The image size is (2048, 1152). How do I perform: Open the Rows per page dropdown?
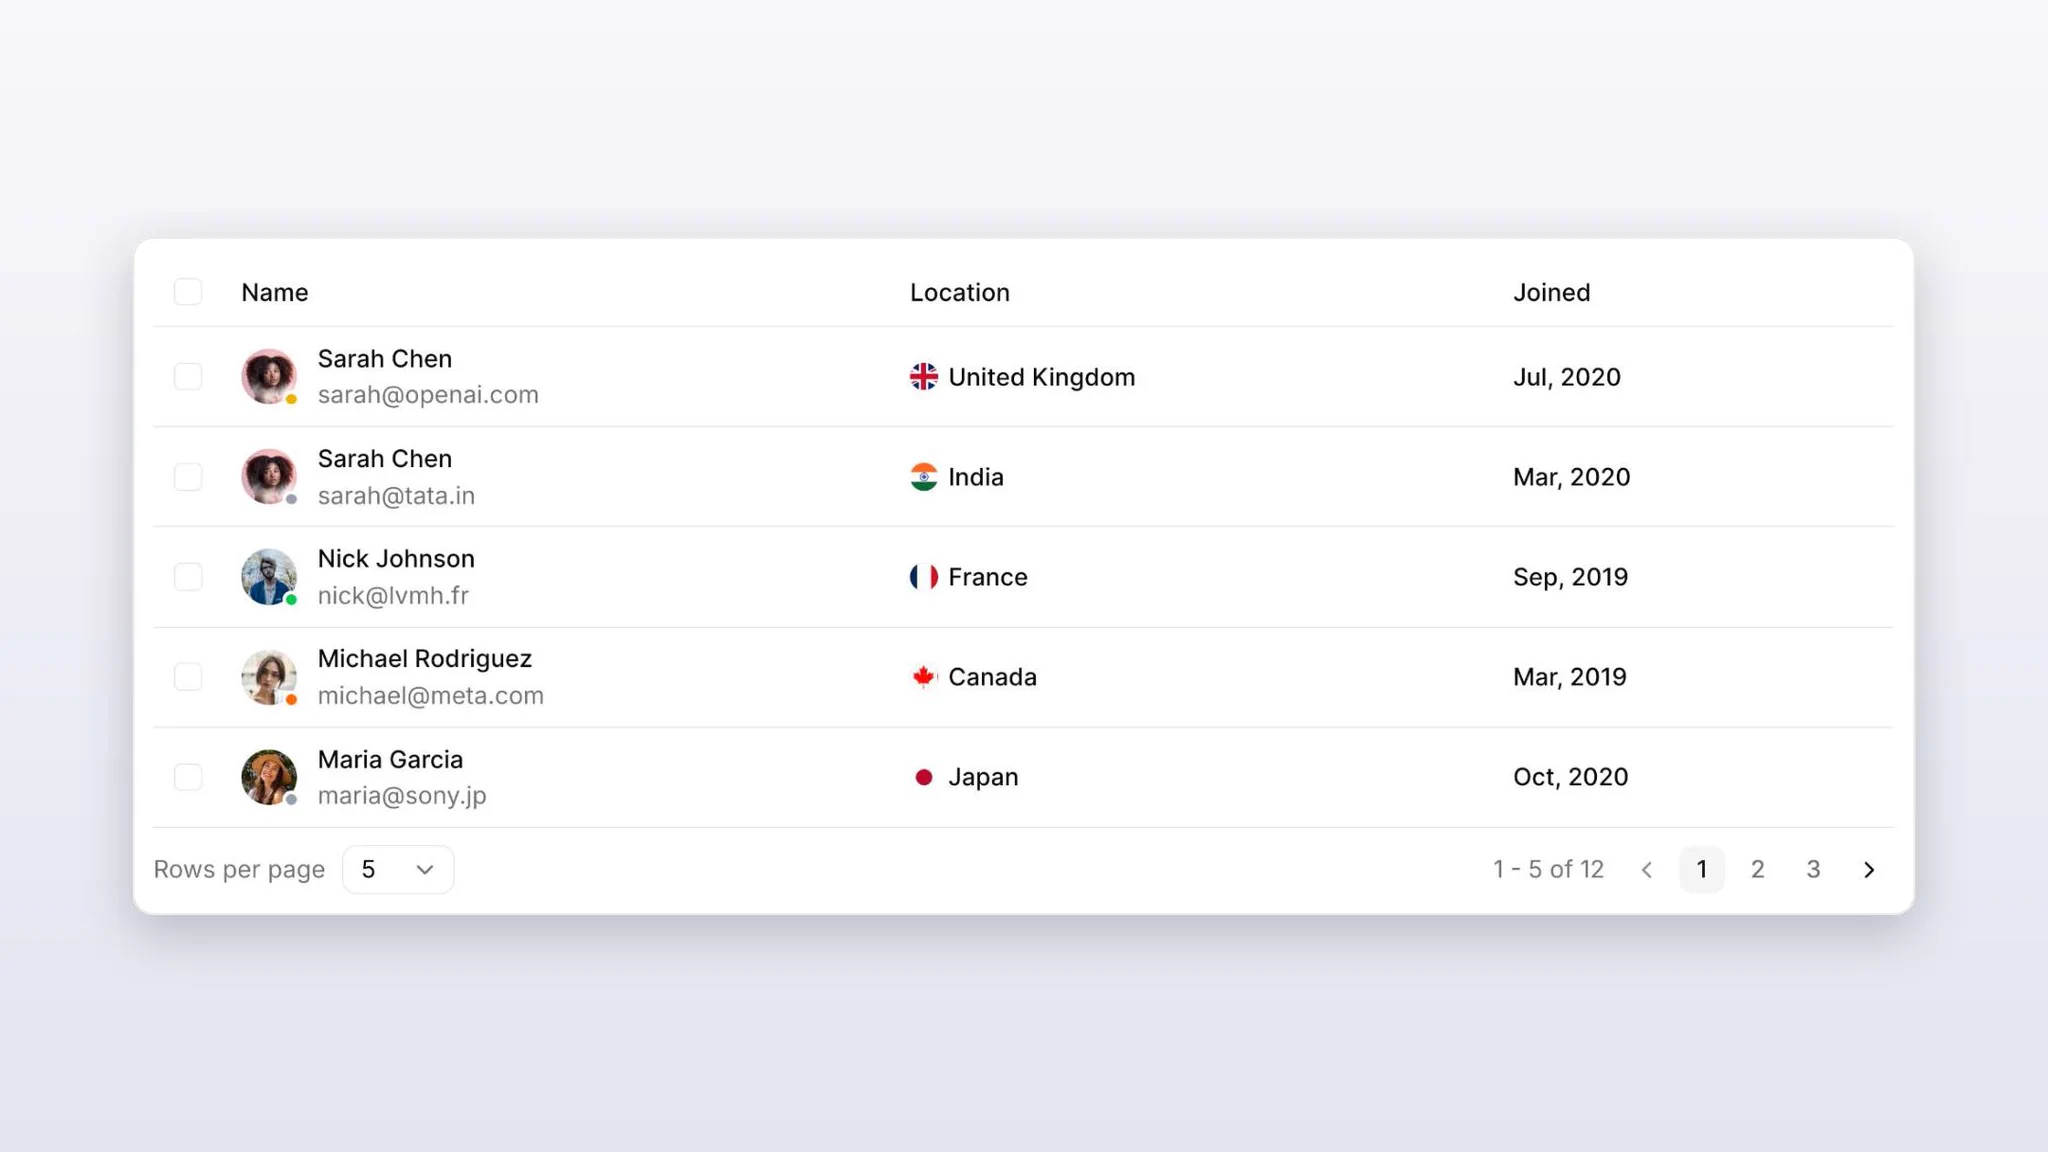(x=398, y=870)
